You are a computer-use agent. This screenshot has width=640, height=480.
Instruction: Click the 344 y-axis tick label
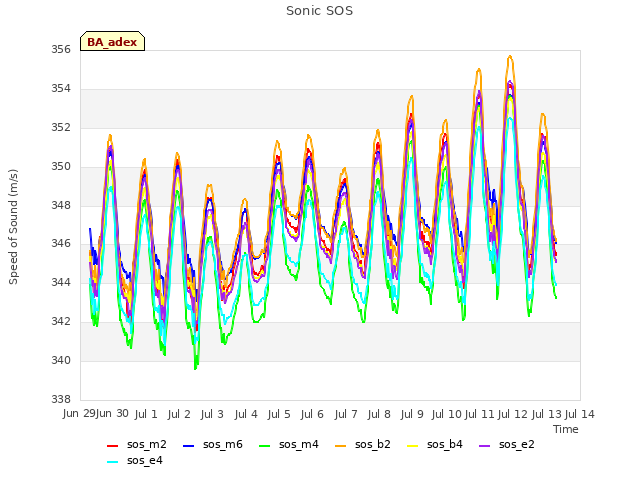pos(61,282)
